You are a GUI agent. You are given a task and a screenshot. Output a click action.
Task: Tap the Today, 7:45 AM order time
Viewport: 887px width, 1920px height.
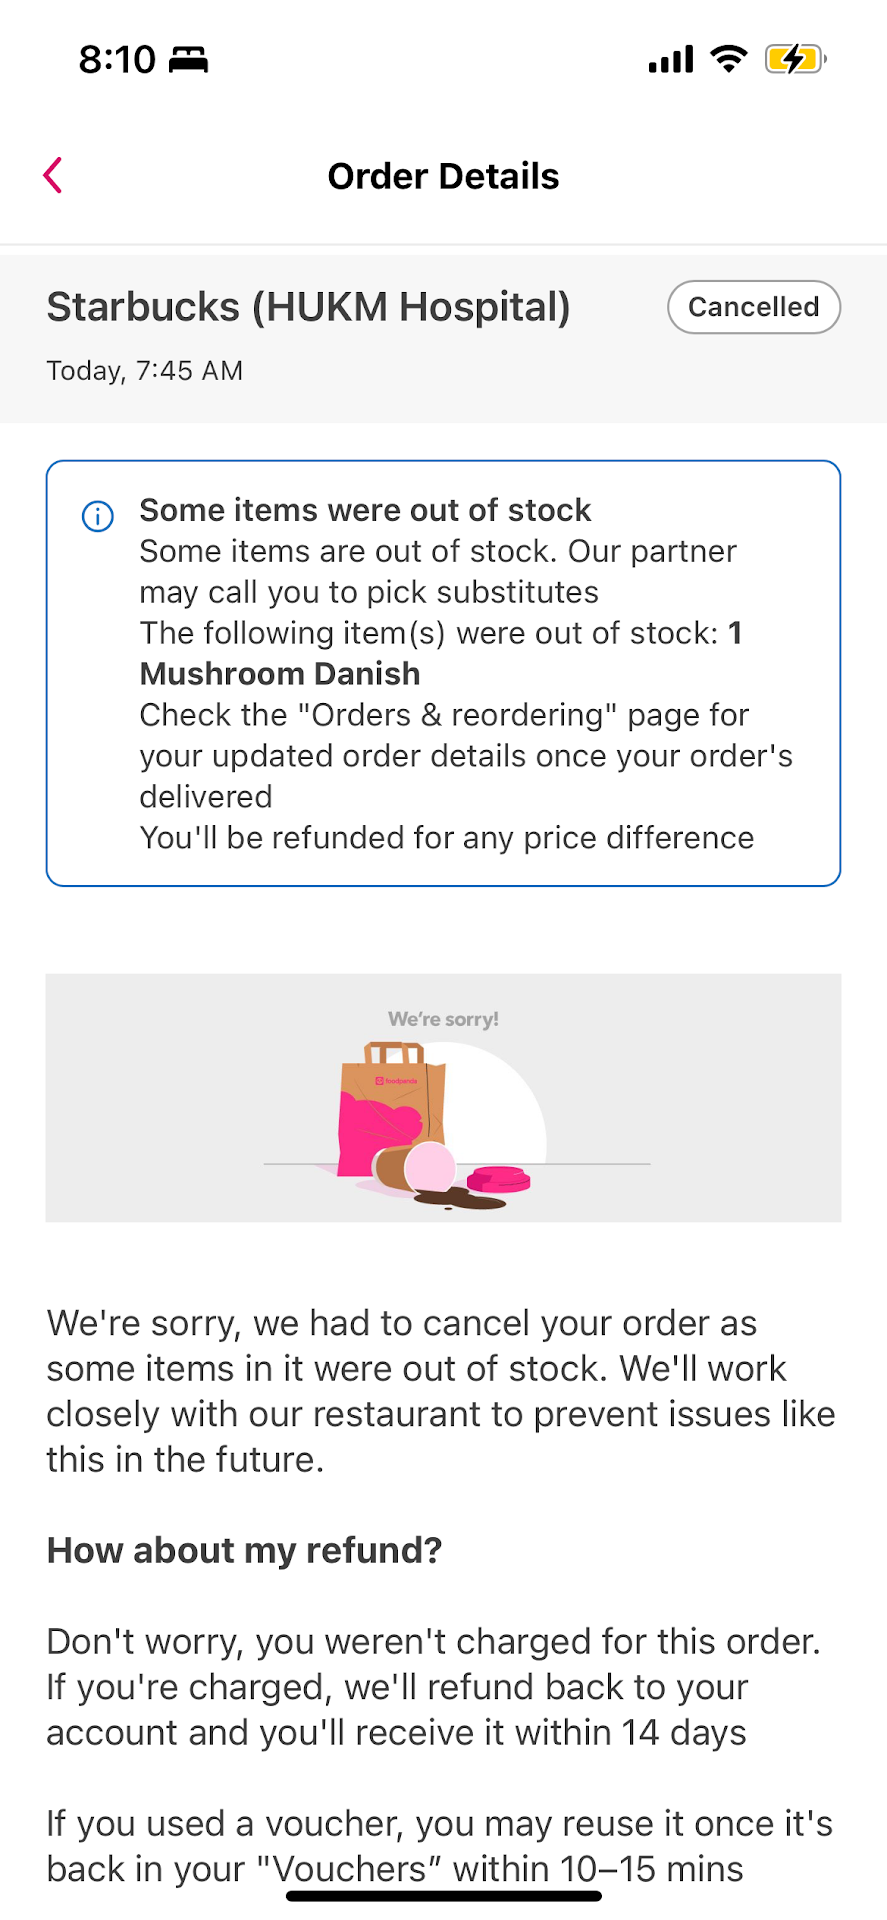pos(145,371)
